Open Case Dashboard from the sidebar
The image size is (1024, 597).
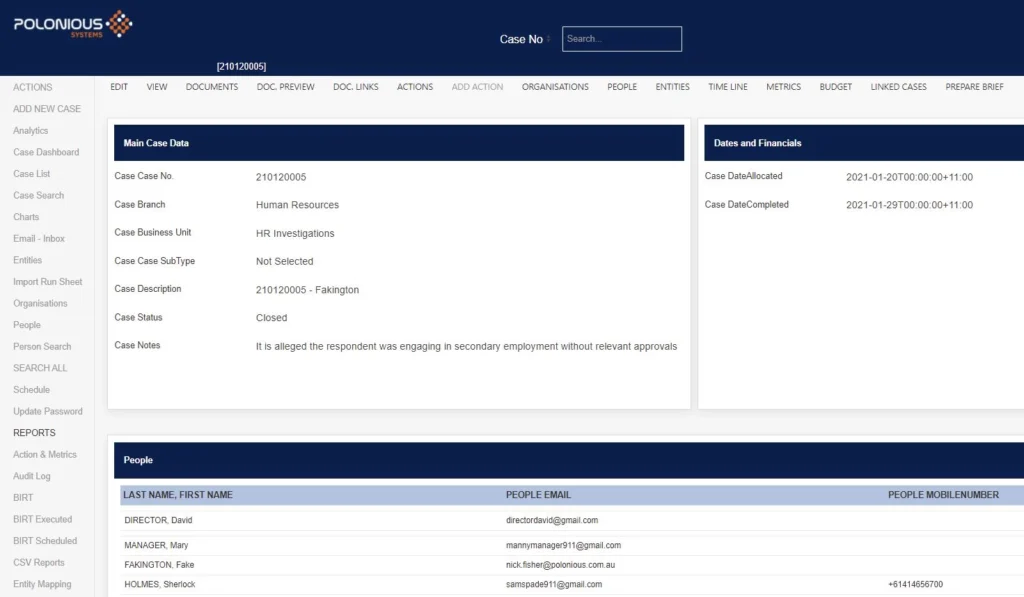pyautogui.click(x=46, y=152)
